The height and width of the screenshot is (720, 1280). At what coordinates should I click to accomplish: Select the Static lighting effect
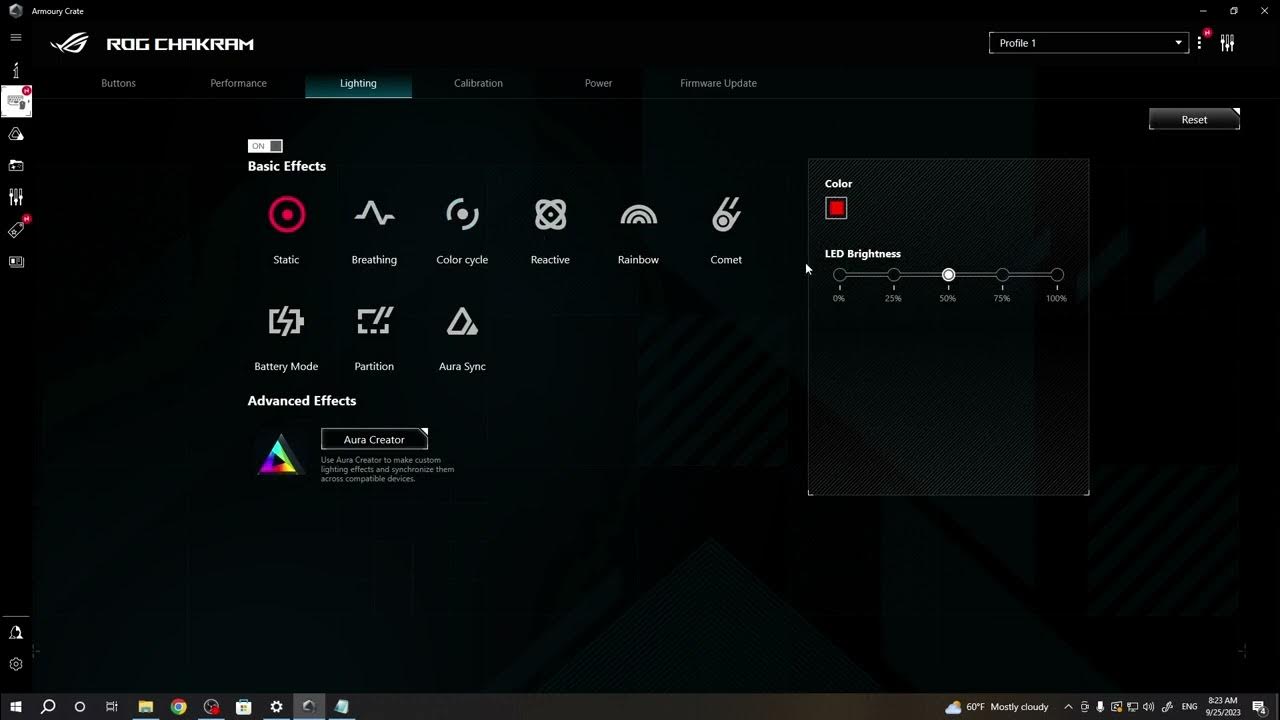286,215
